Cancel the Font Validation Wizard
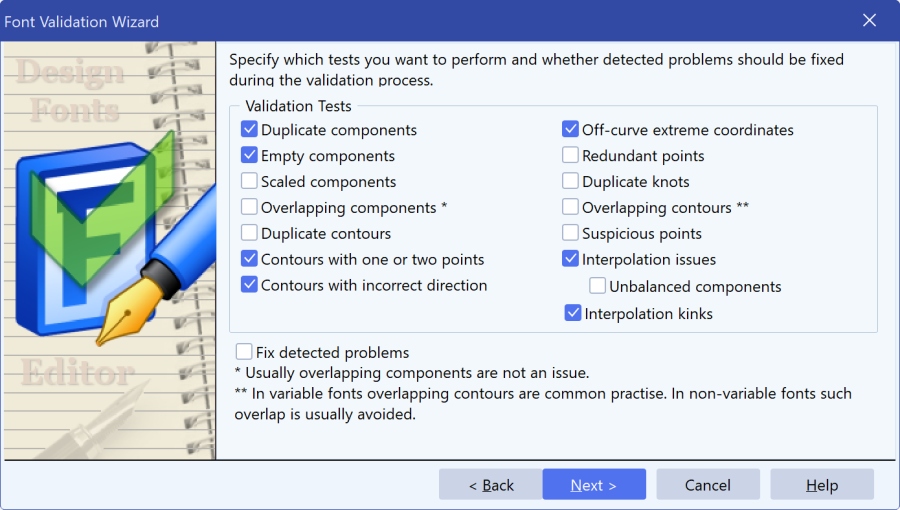This screenshot has height=510, width=900. click(708, 485)
